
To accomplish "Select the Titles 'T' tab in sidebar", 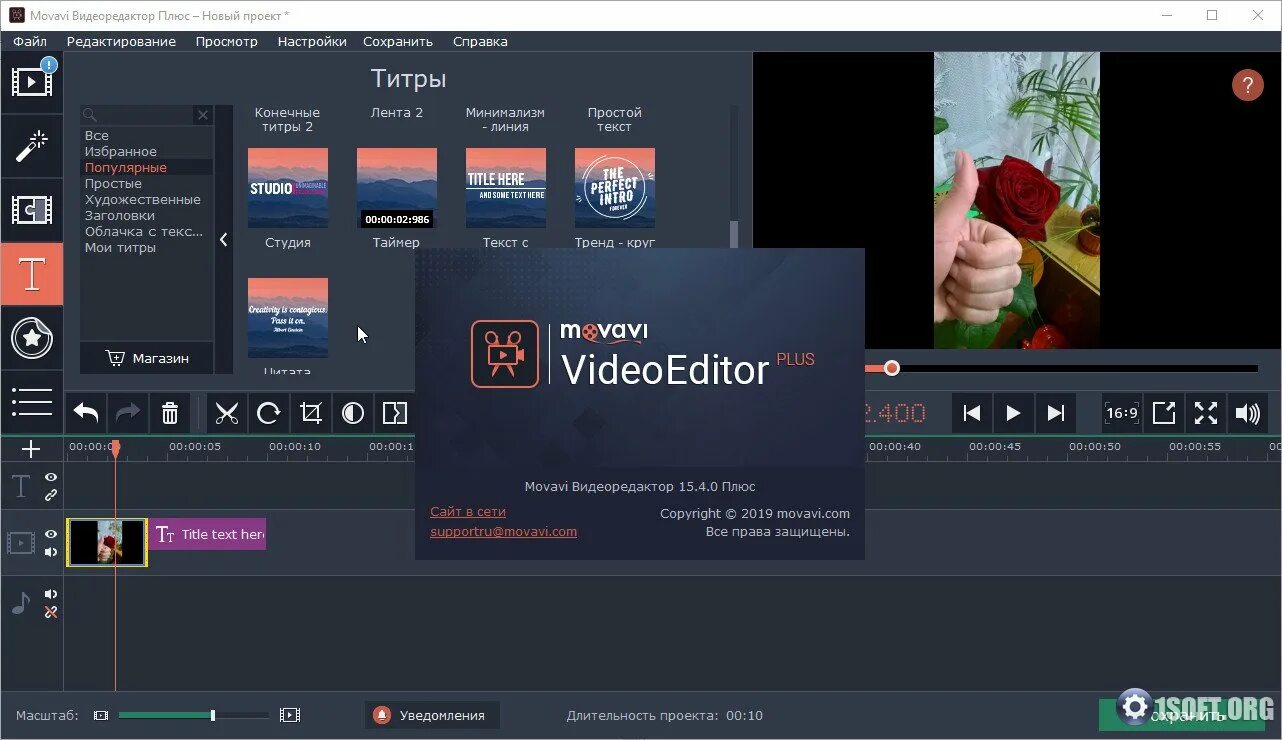I will (x=31, y=274).
